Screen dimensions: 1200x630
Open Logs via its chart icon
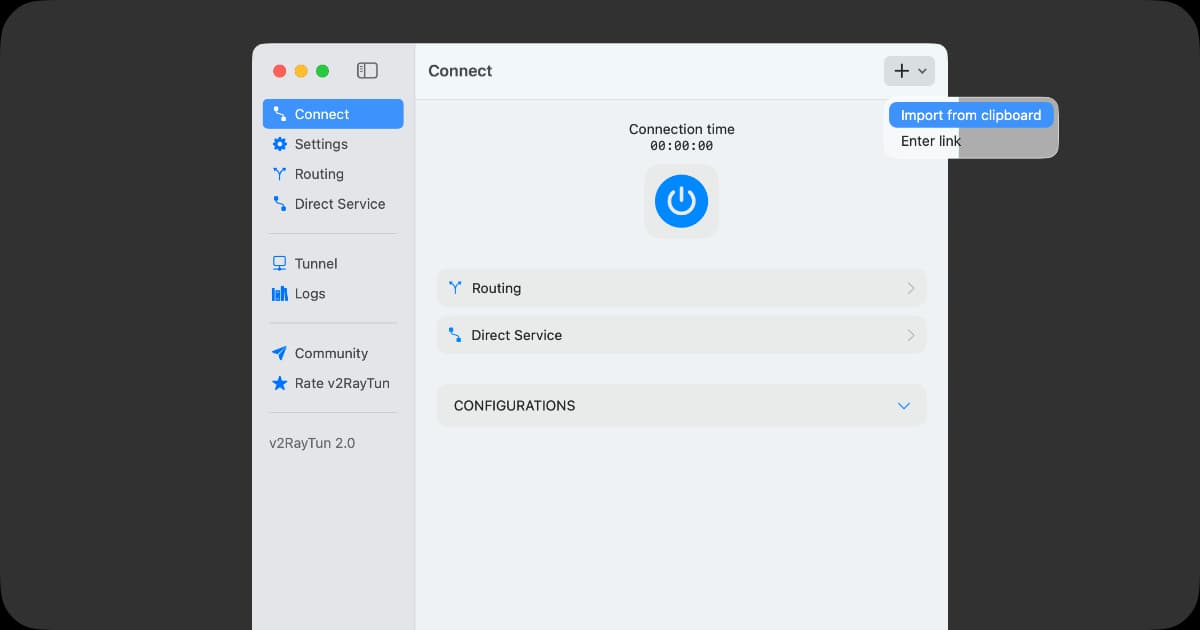click(280, 294)
